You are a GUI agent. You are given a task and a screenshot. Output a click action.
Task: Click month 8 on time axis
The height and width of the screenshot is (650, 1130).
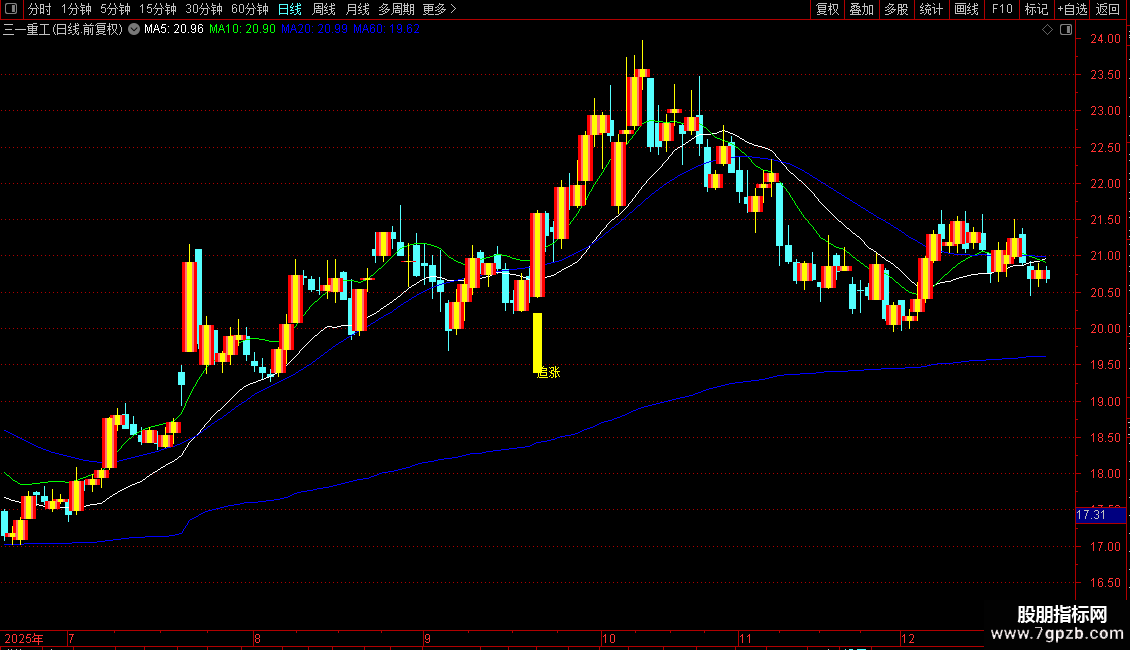pos(257,638)
